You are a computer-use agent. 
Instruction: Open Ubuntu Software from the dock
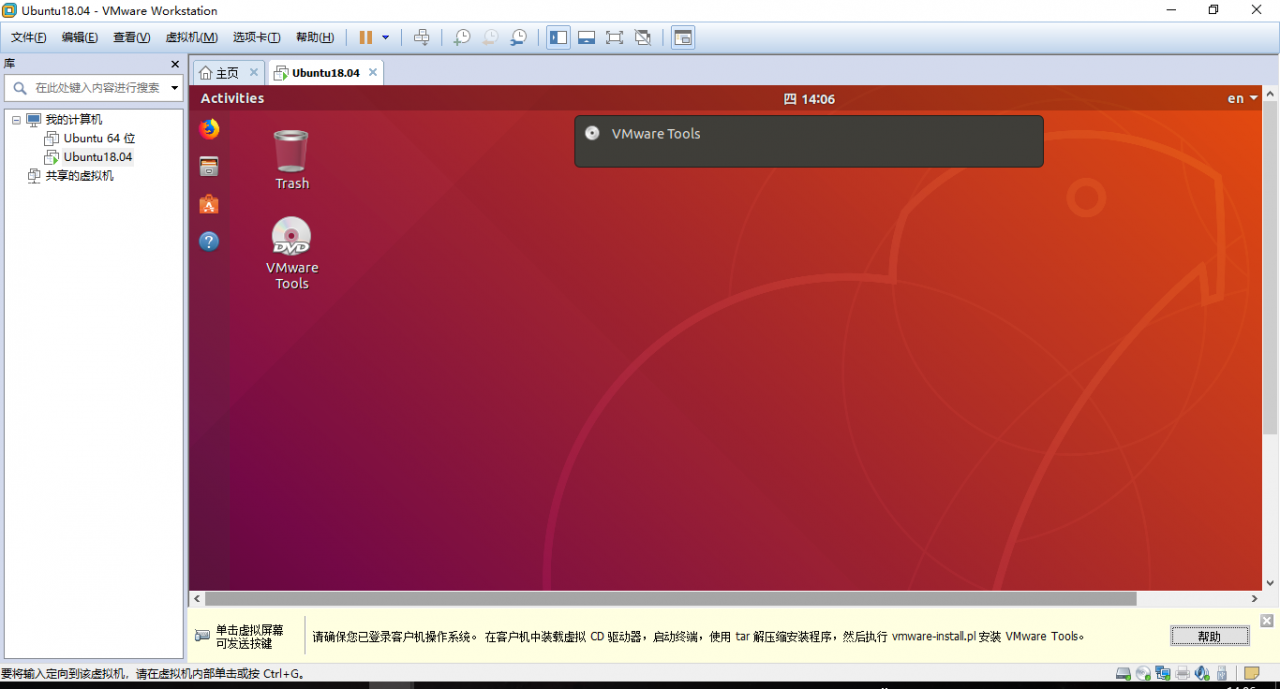[209, 204]
